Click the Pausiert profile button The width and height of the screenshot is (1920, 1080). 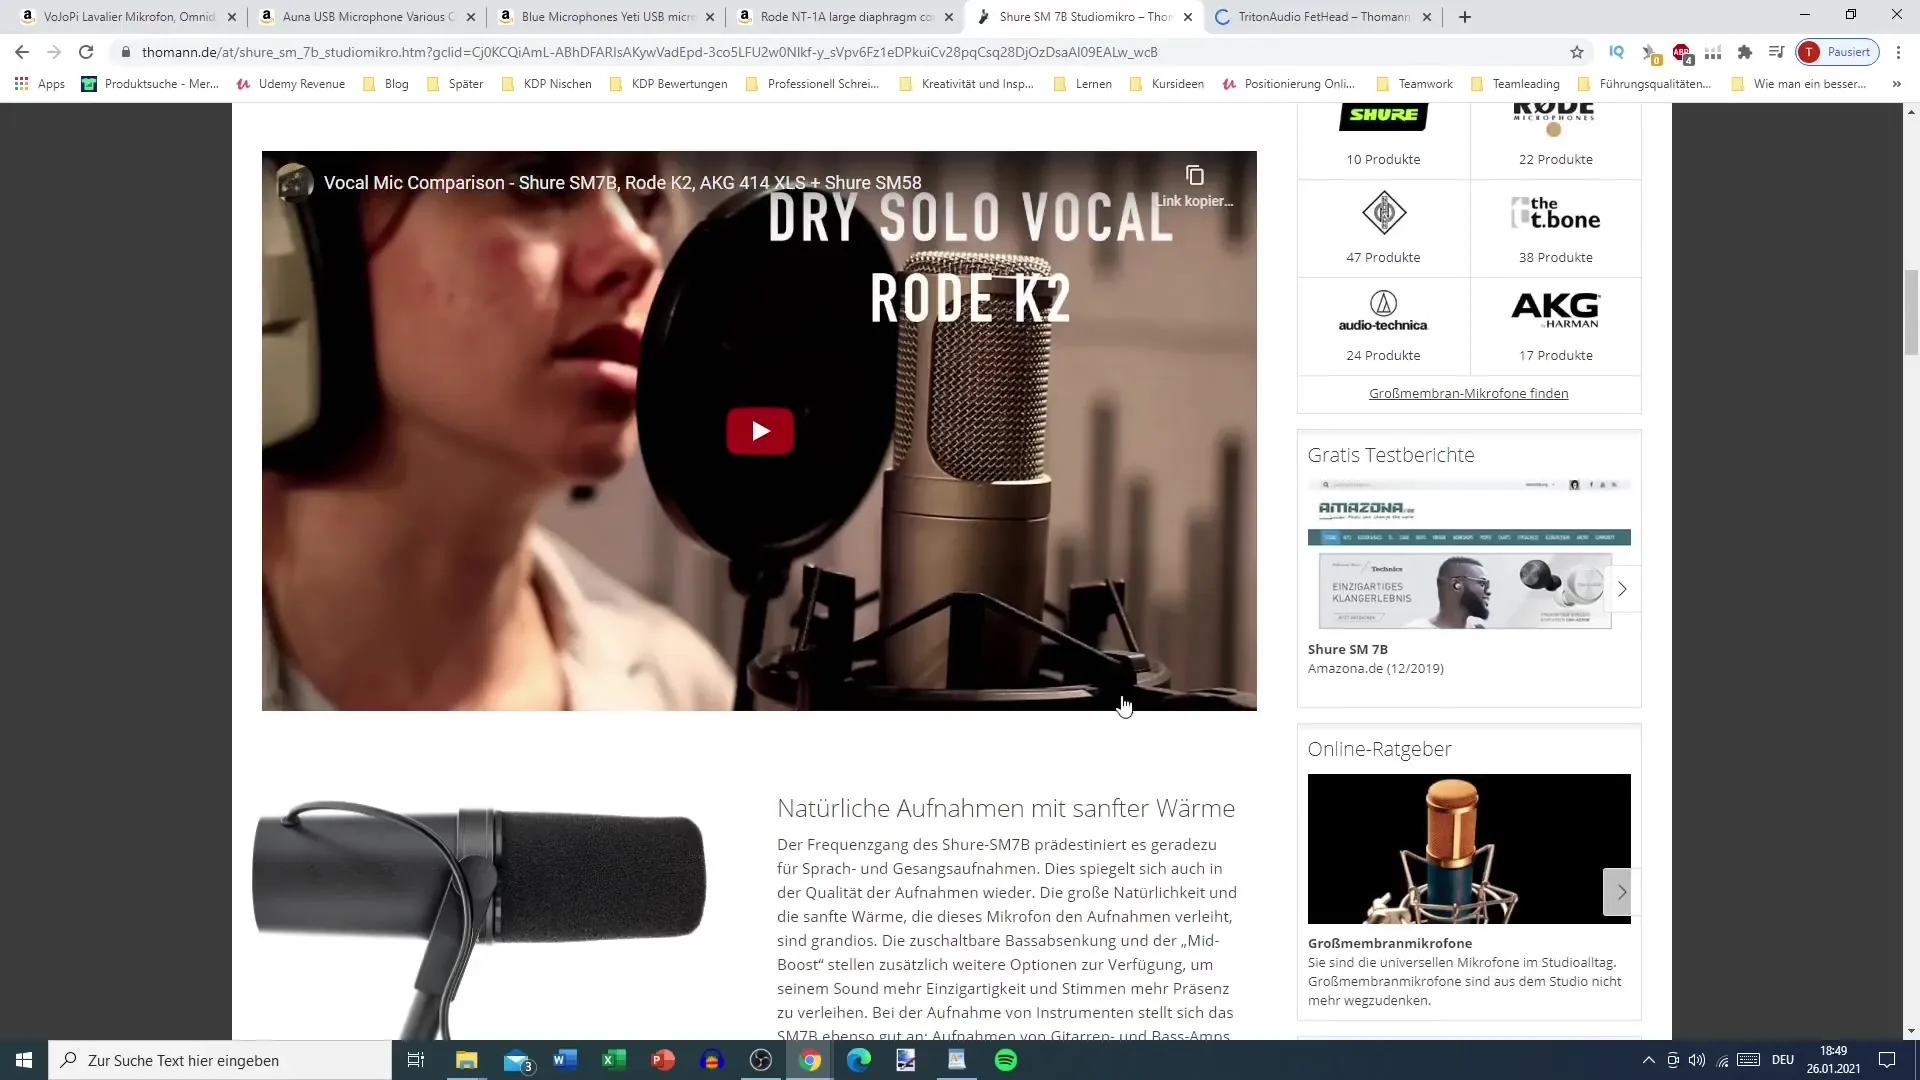tap(1837, 52)
